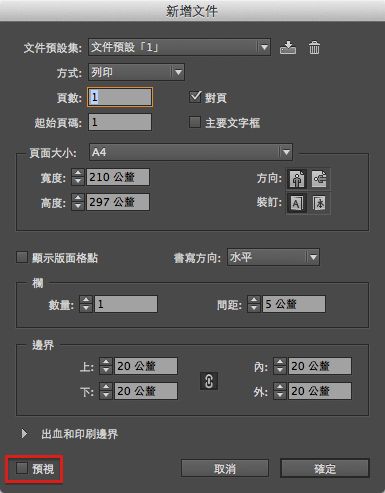Screen dimensions: 385x493
Task: Open the 文件預設集 dropdown
Action: pyautogui.click(x=179, y=47)
